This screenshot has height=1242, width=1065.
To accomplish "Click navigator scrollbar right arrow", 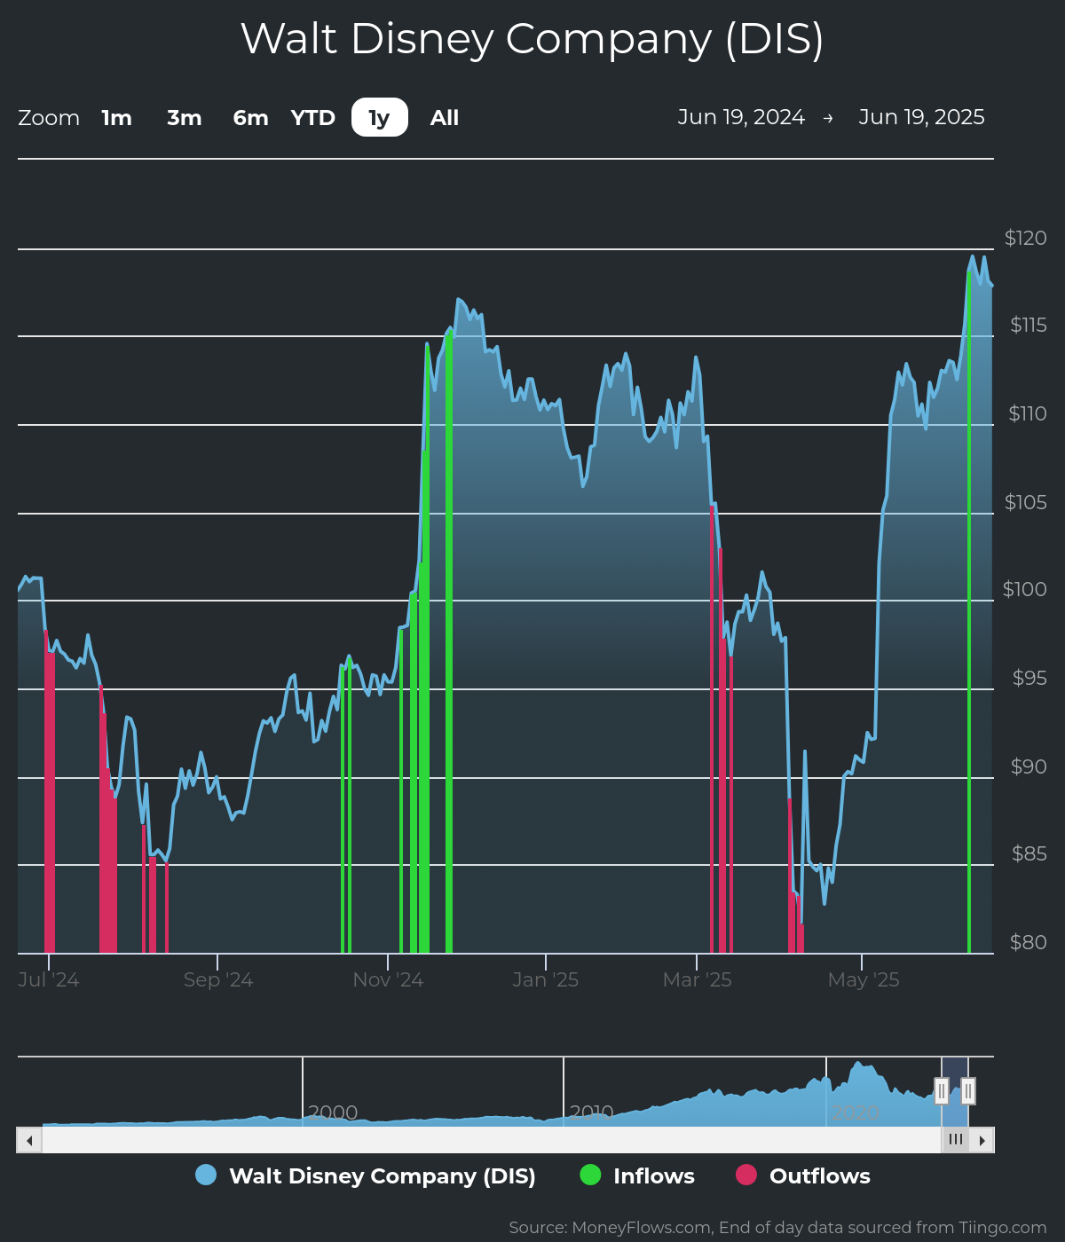I will click(x=982, y=1140).
